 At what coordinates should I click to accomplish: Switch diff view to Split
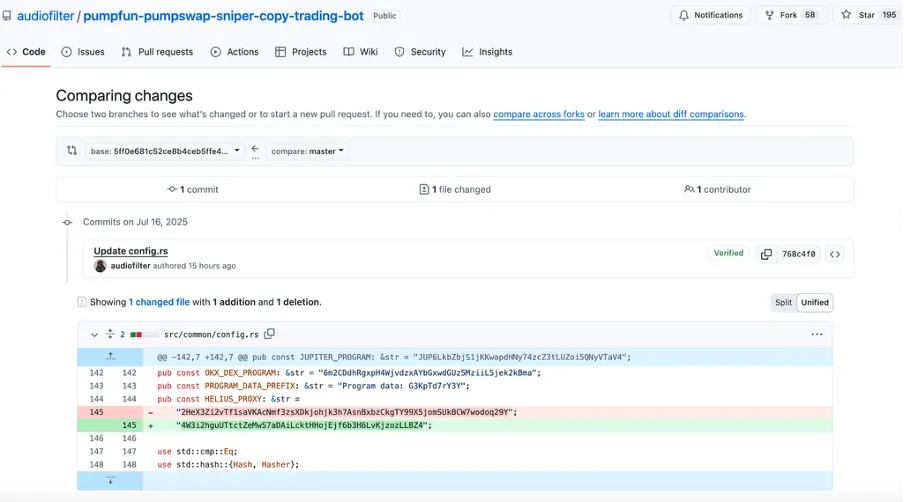pos(783,302)
